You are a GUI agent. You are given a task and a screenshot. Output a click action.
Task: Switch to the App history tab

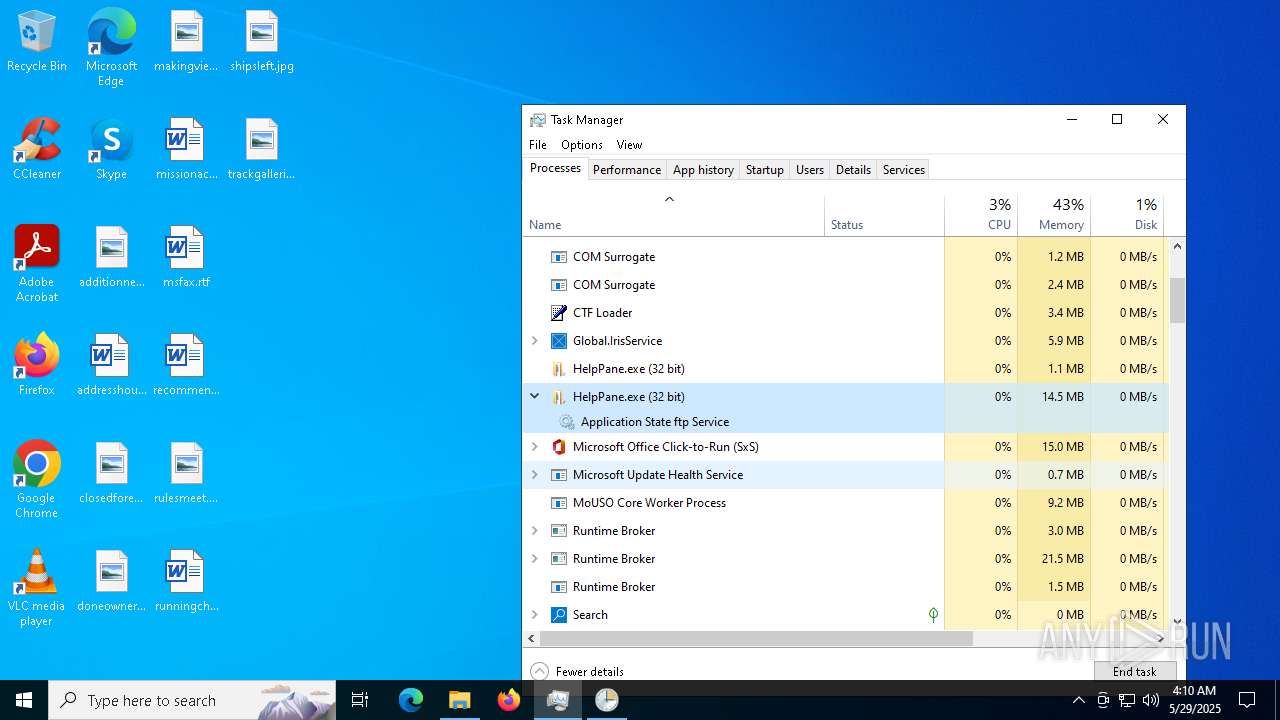click(703, 170)
